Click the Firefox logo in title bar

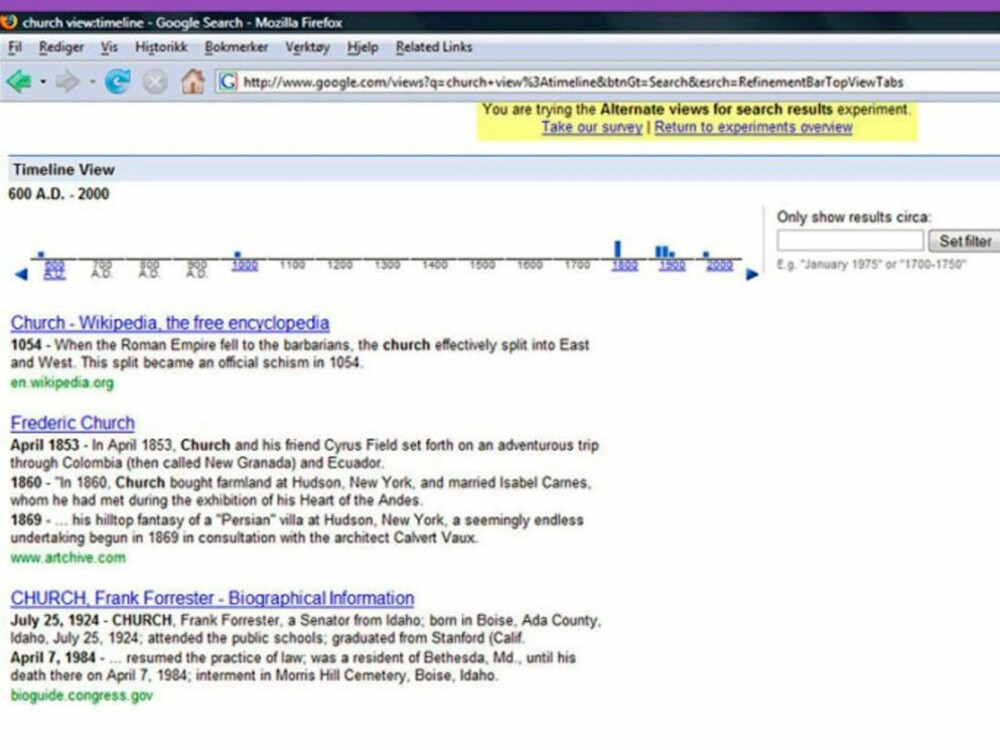tap(8, 22)
